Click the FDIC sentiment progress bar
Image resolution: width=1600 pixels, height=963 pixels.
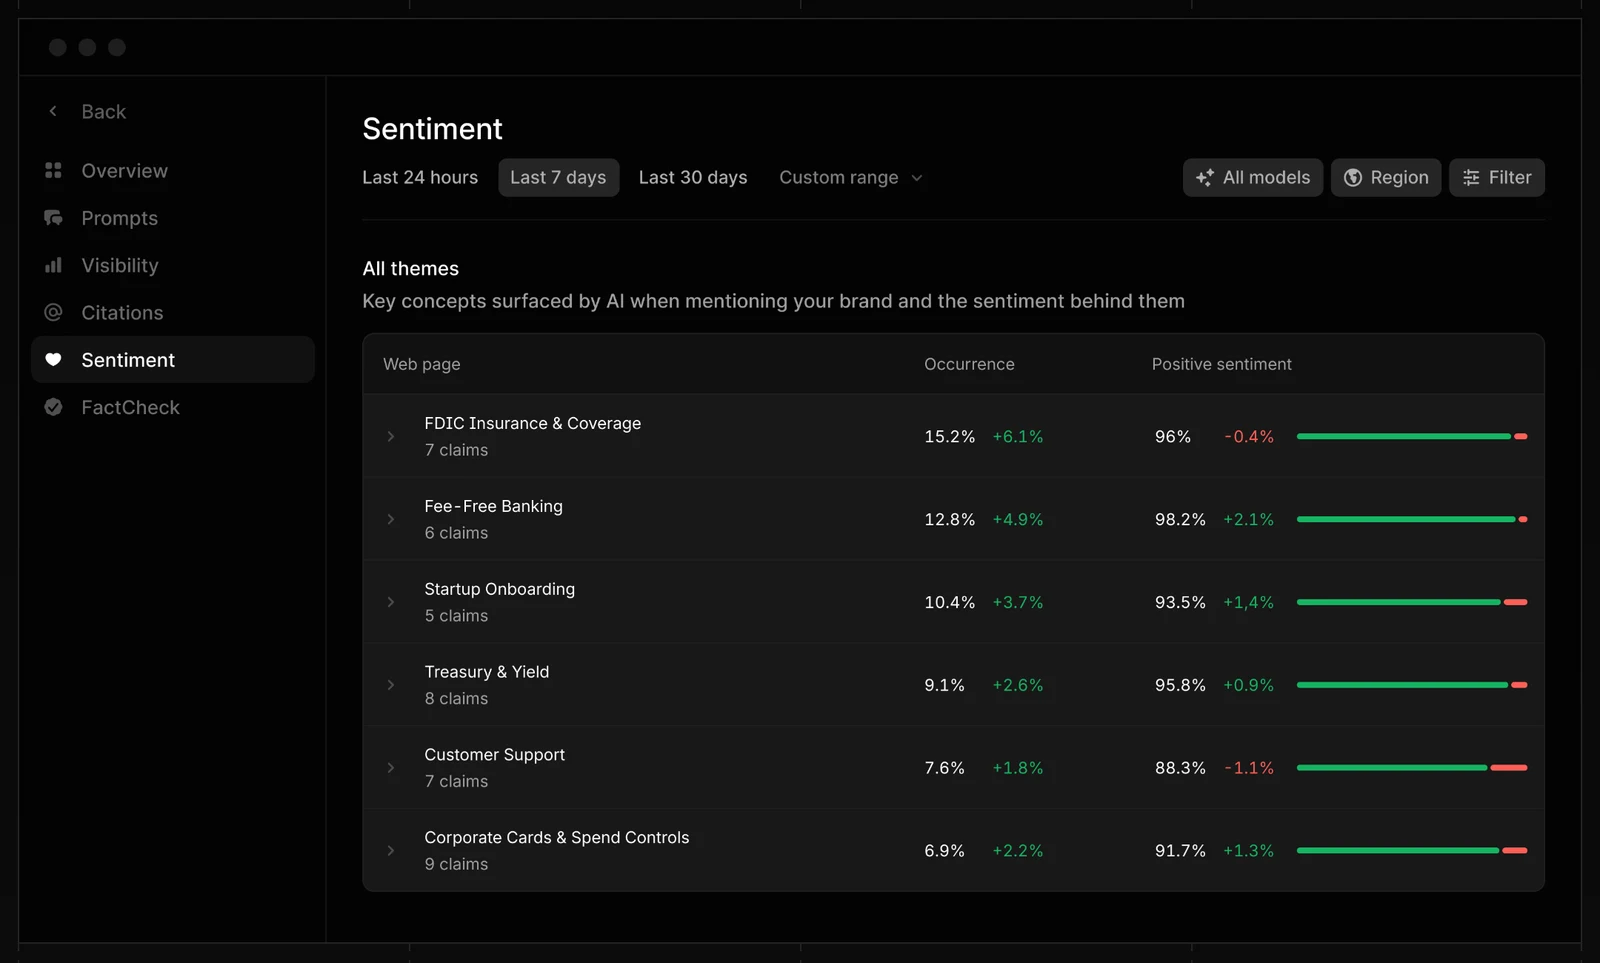1412,436
